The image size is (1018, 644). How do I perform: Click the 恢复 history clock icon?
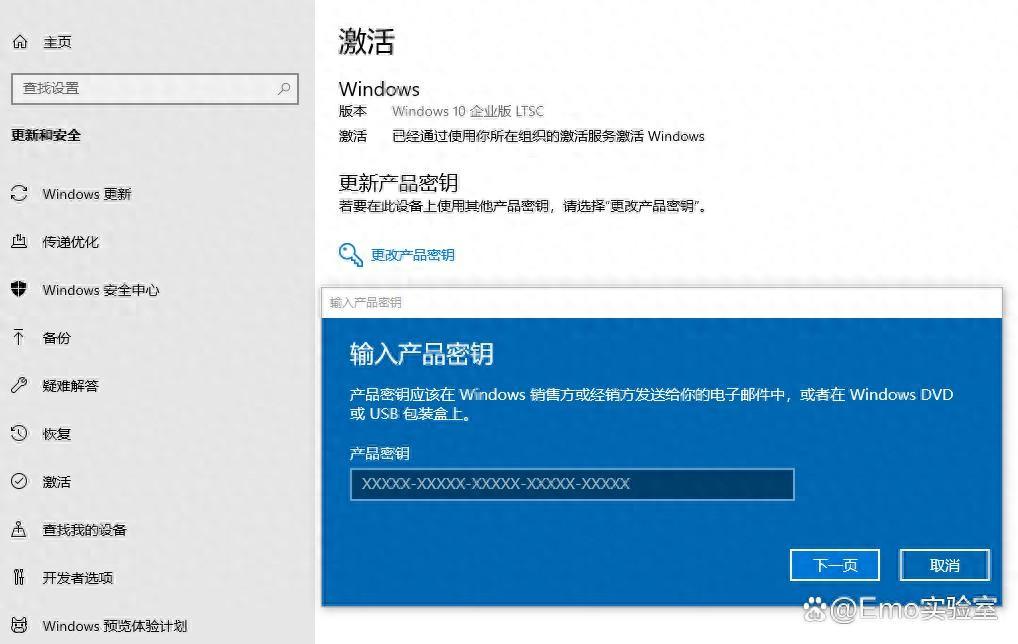coord(19,433)
